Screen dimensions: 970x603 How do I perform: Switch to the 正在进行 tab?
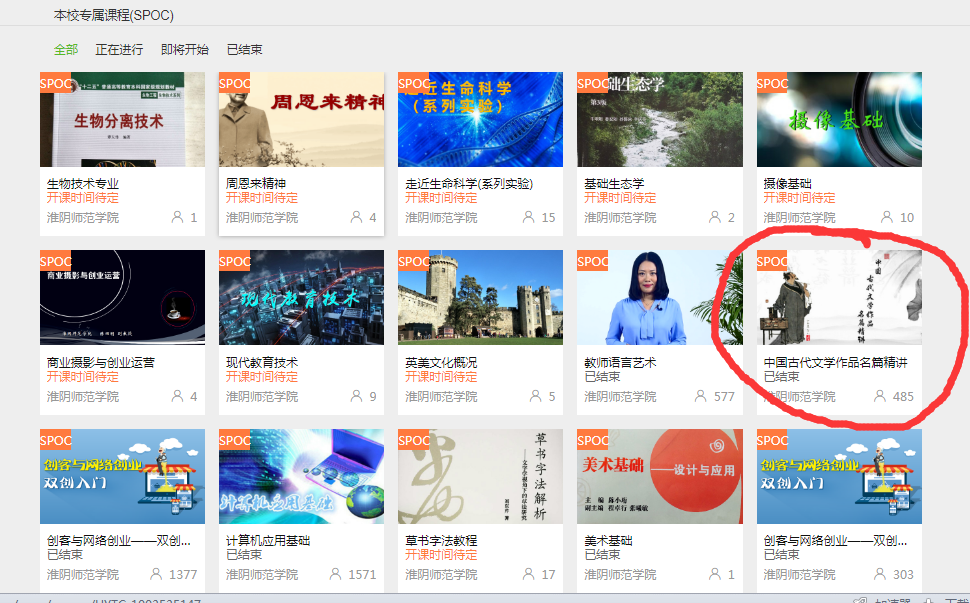pyautogui.click(x=119, y=49)
